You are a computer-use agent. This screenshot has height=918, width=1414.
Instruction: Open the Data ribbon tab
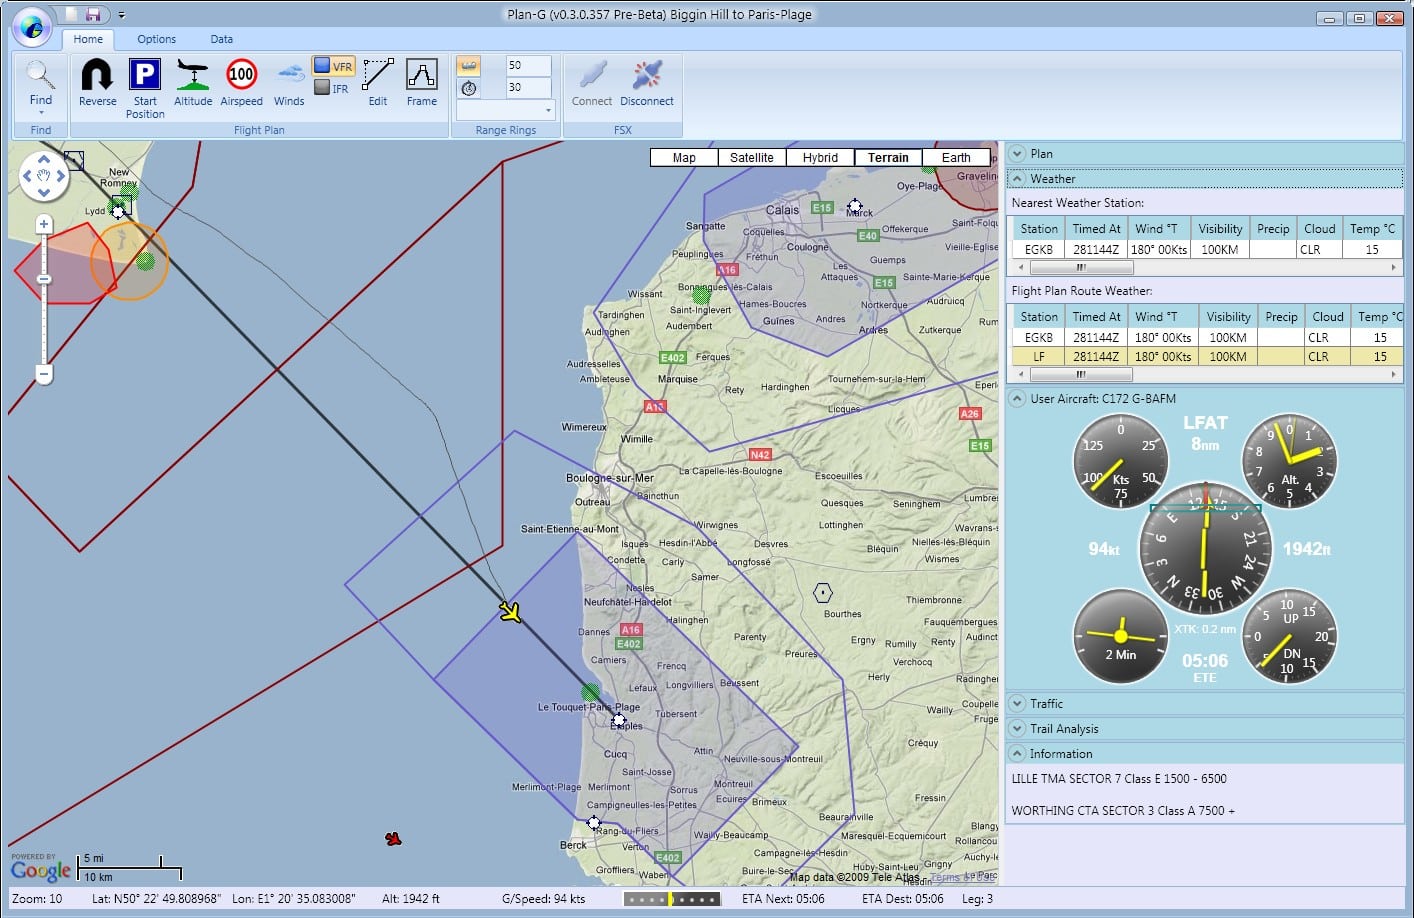(x=221, y=39)
